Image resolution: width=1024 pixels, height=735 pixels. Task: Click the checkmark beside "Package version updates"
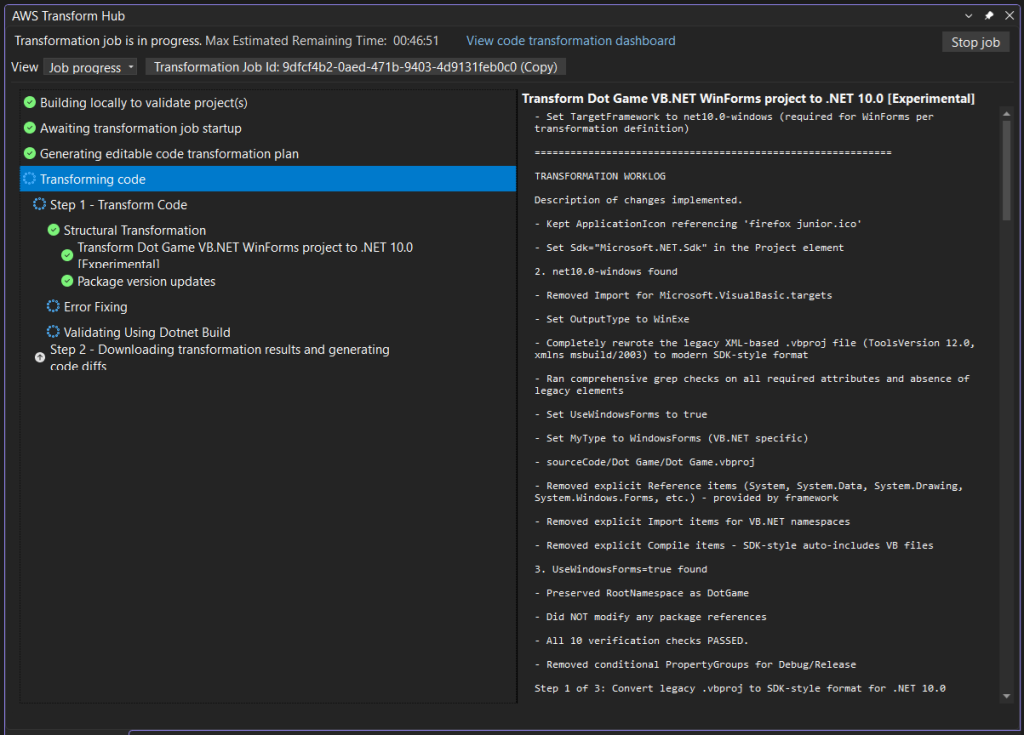tap(66, 281)
